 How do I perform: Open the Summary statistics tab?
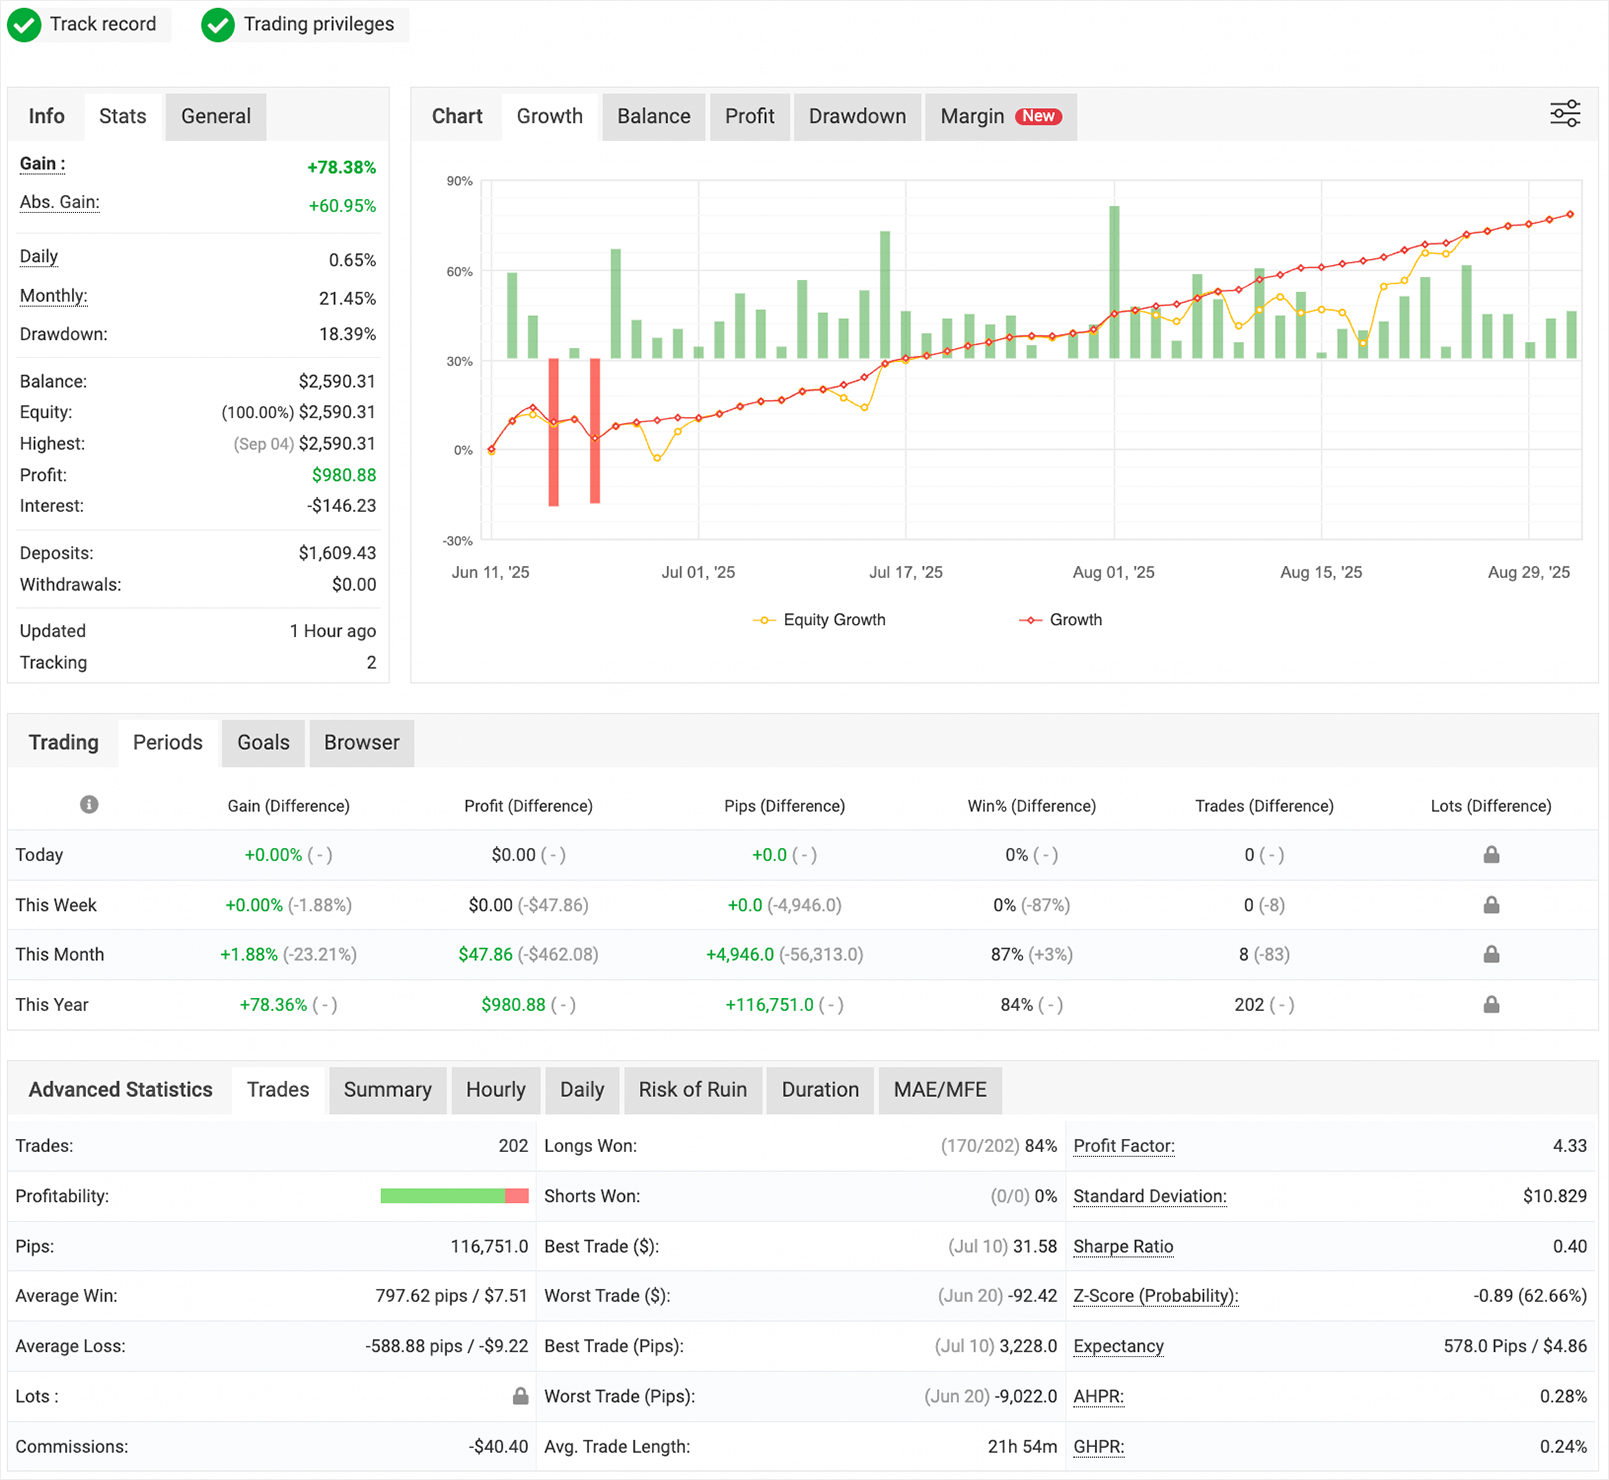point(388,1089)
